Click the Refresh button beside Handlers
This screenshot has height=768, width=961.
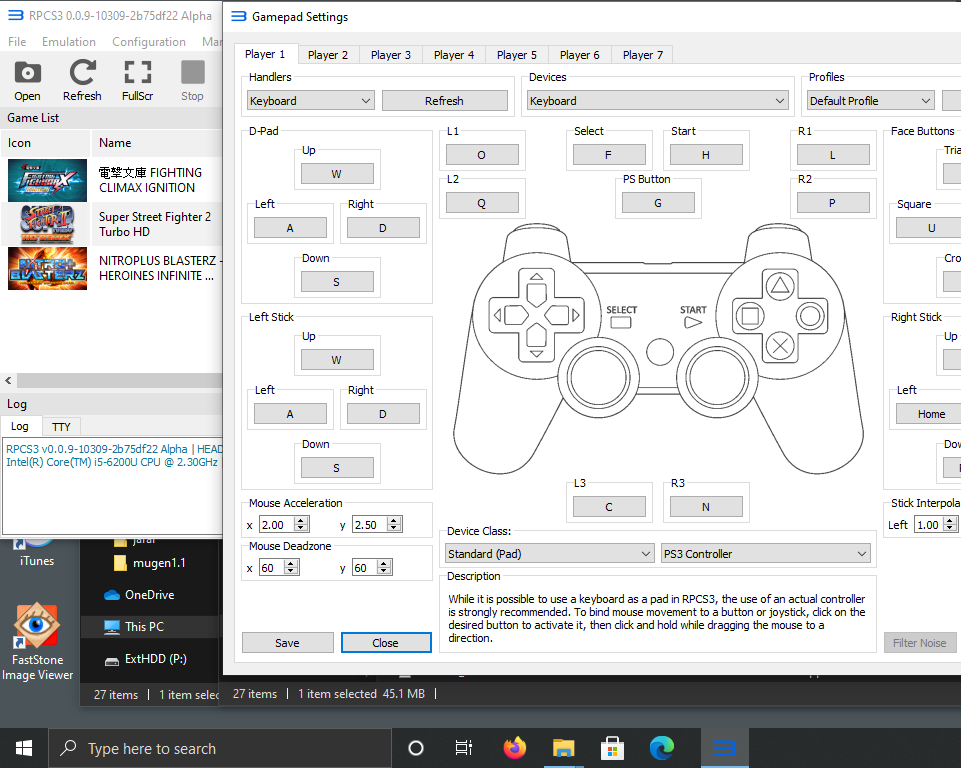click(x=444, y=101)
